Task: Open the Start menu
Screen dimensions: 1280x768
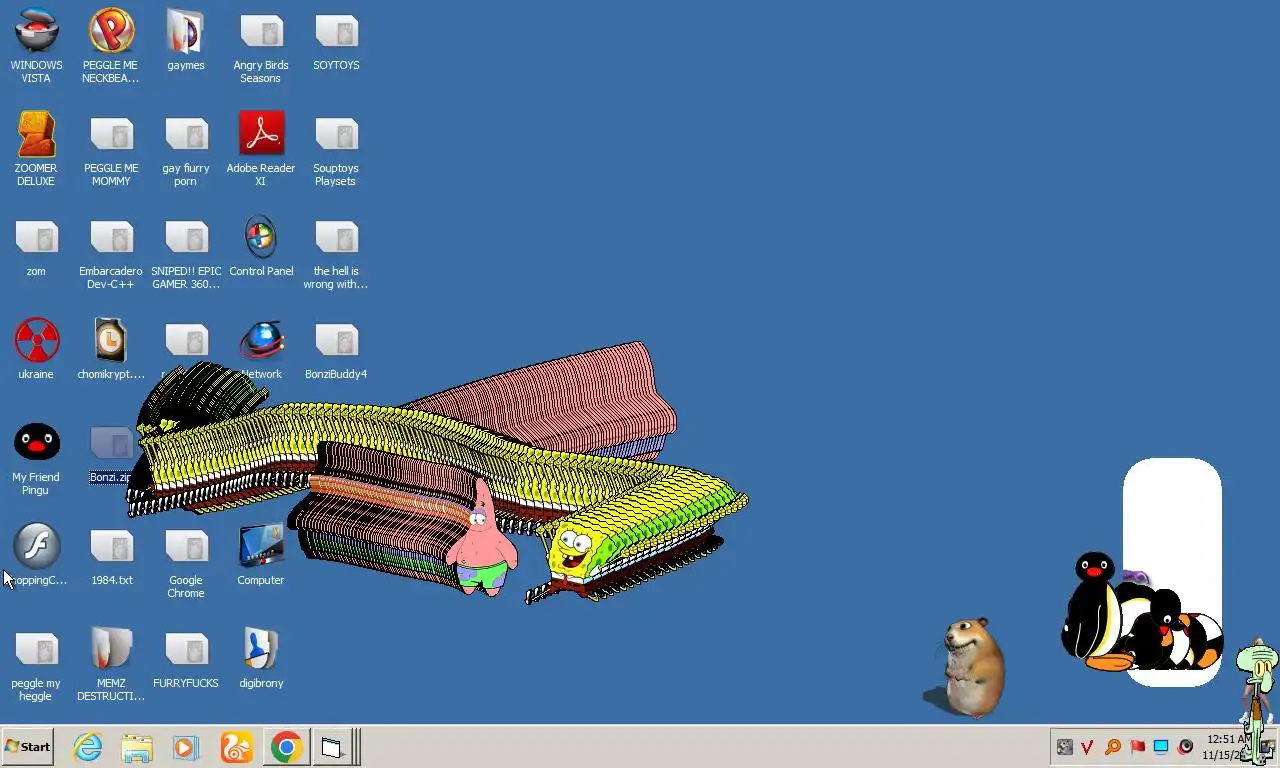Action: (x=27, y=747)
